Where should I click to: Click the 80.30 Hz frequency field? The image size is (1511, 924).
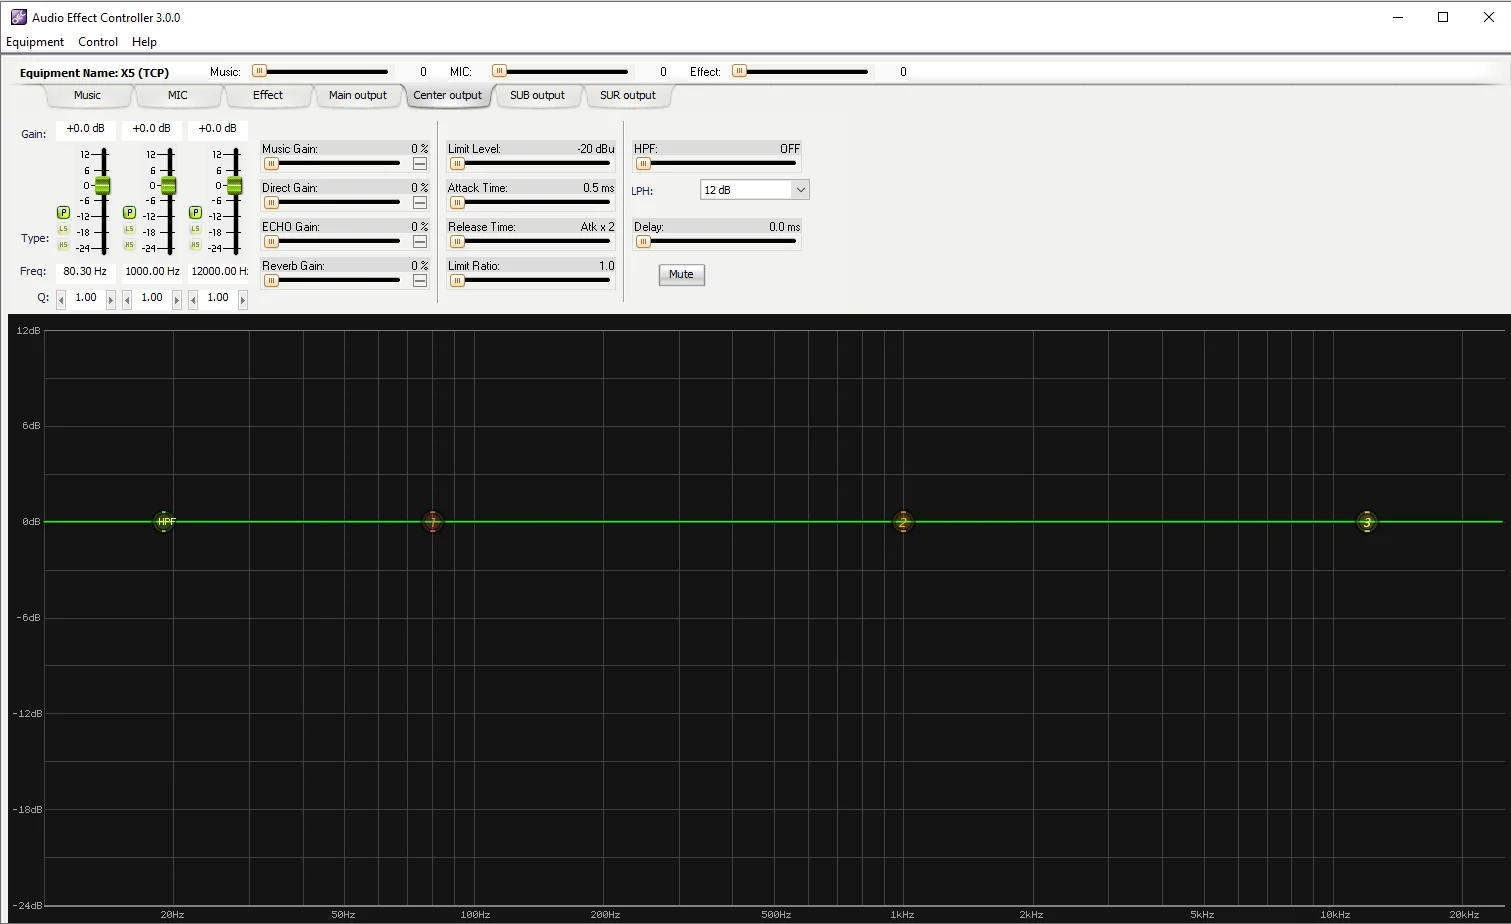[85, 272]
